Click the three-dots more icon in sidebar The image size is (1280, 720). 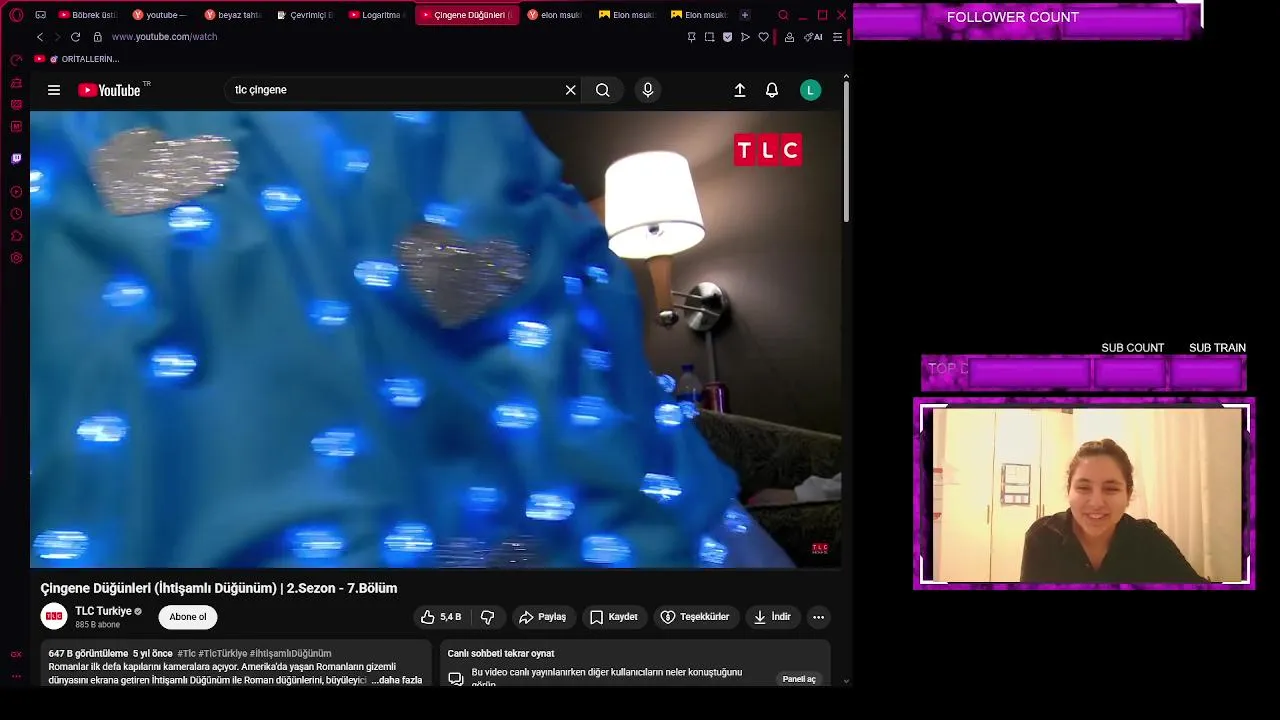(16, 677)
